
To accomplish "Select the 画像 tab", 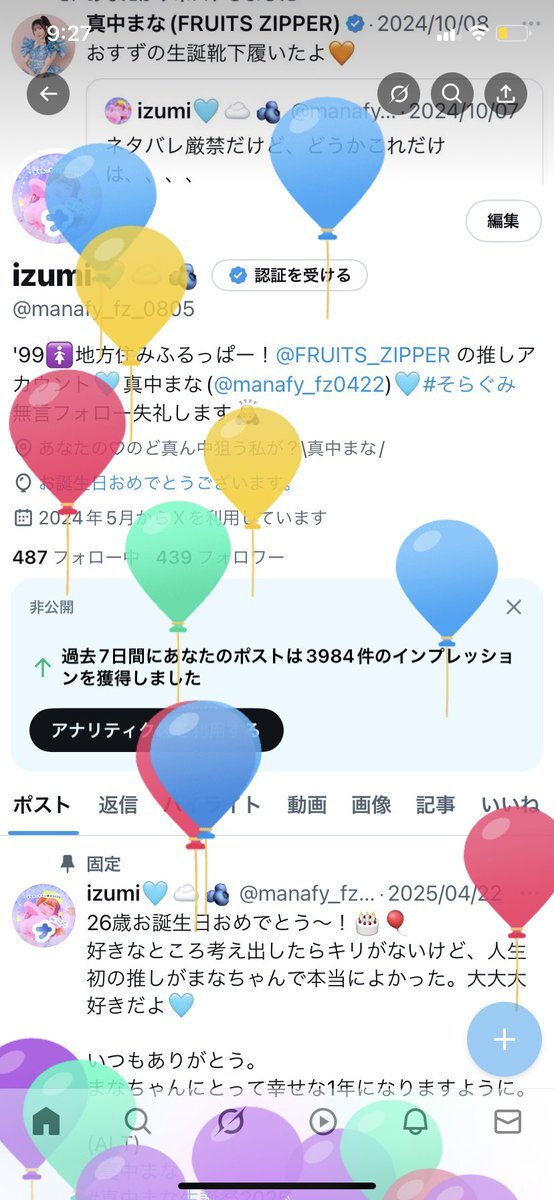I will [x=371, y=805].
